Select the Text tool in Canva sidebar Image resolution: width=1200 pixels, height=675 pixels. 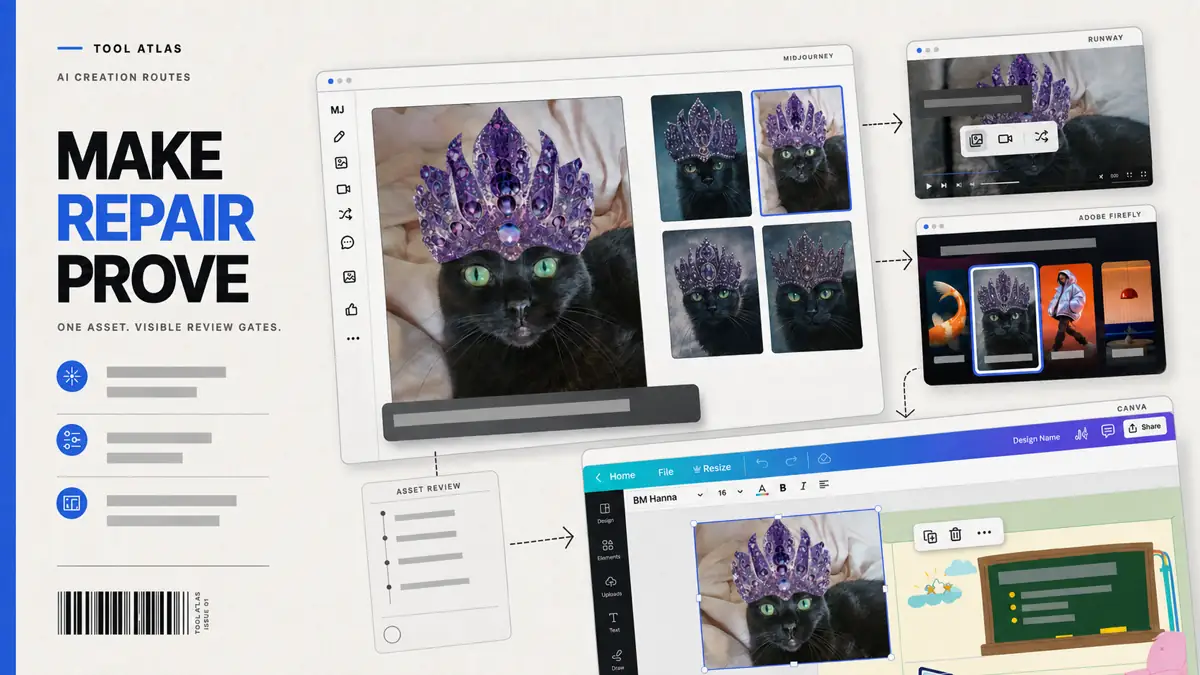click(x=614, y=622)
